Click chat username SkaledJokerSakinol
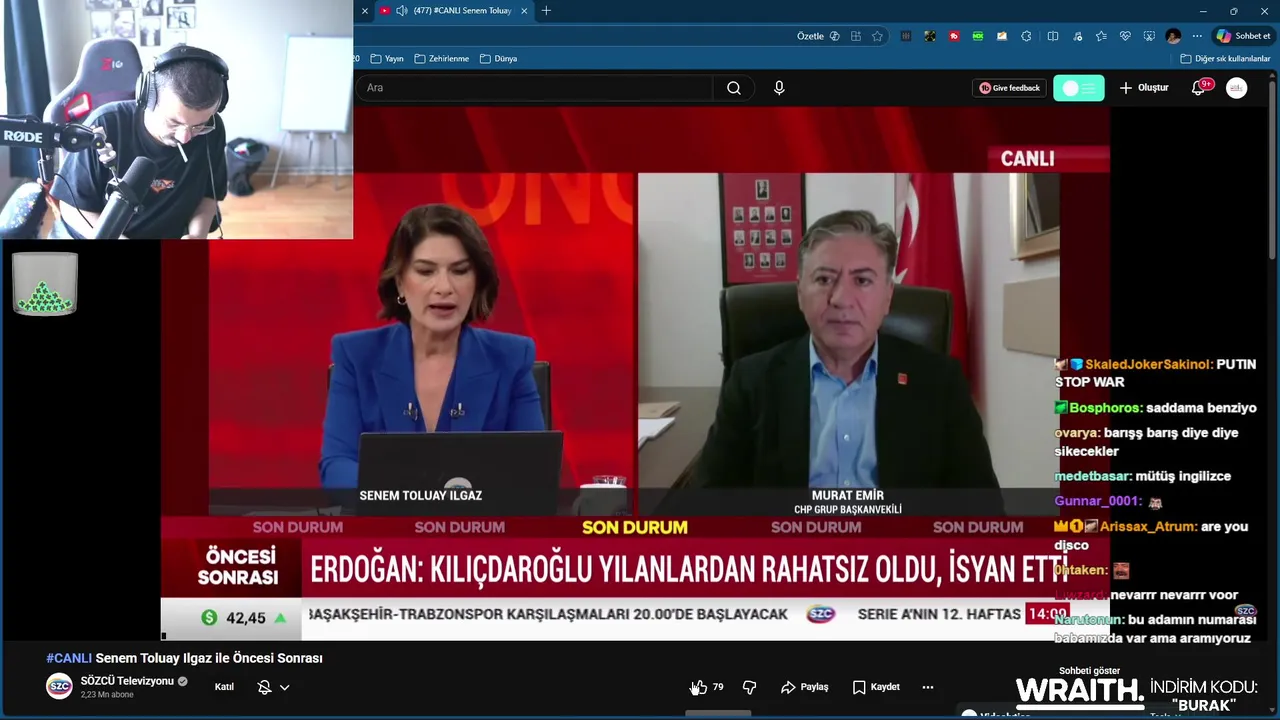The image size is (1280, 720). [1148, 365]
